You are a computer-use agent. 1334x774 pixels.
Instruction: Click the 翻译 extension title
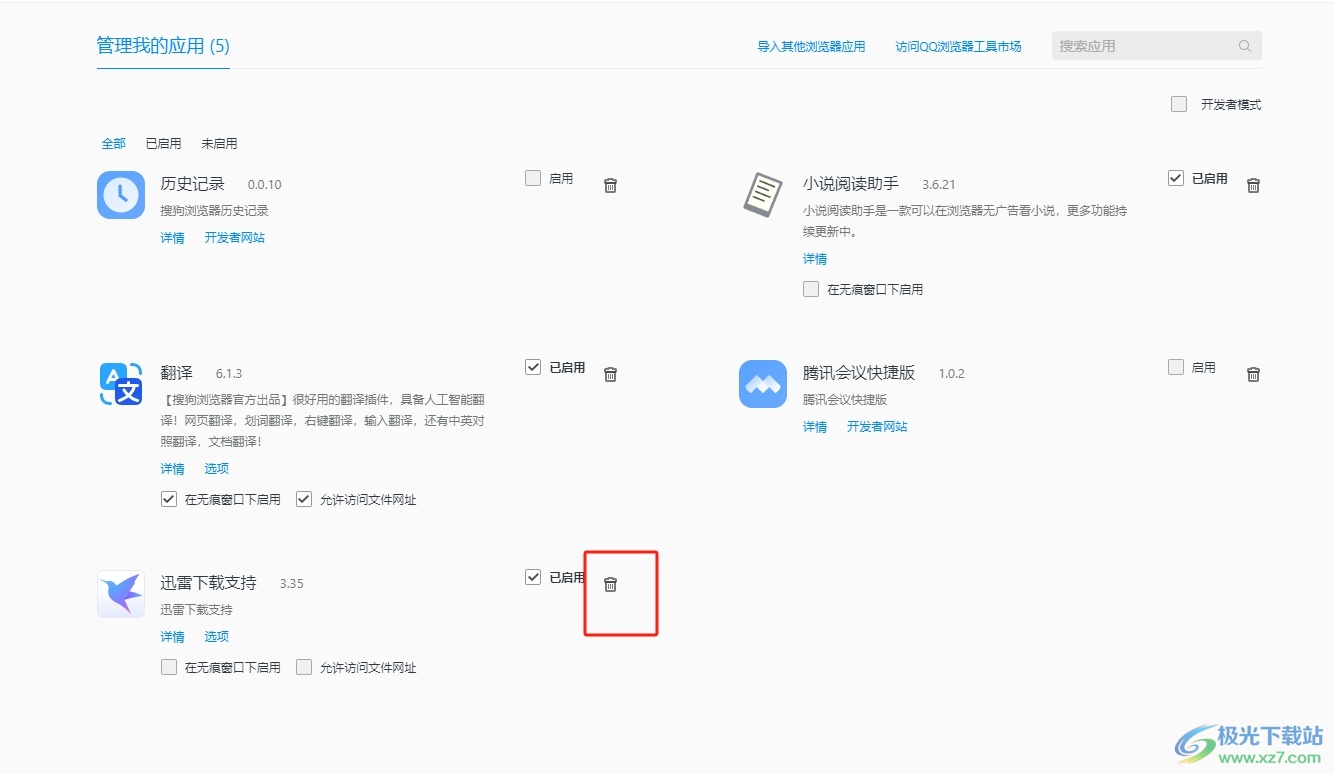(177, 373)
